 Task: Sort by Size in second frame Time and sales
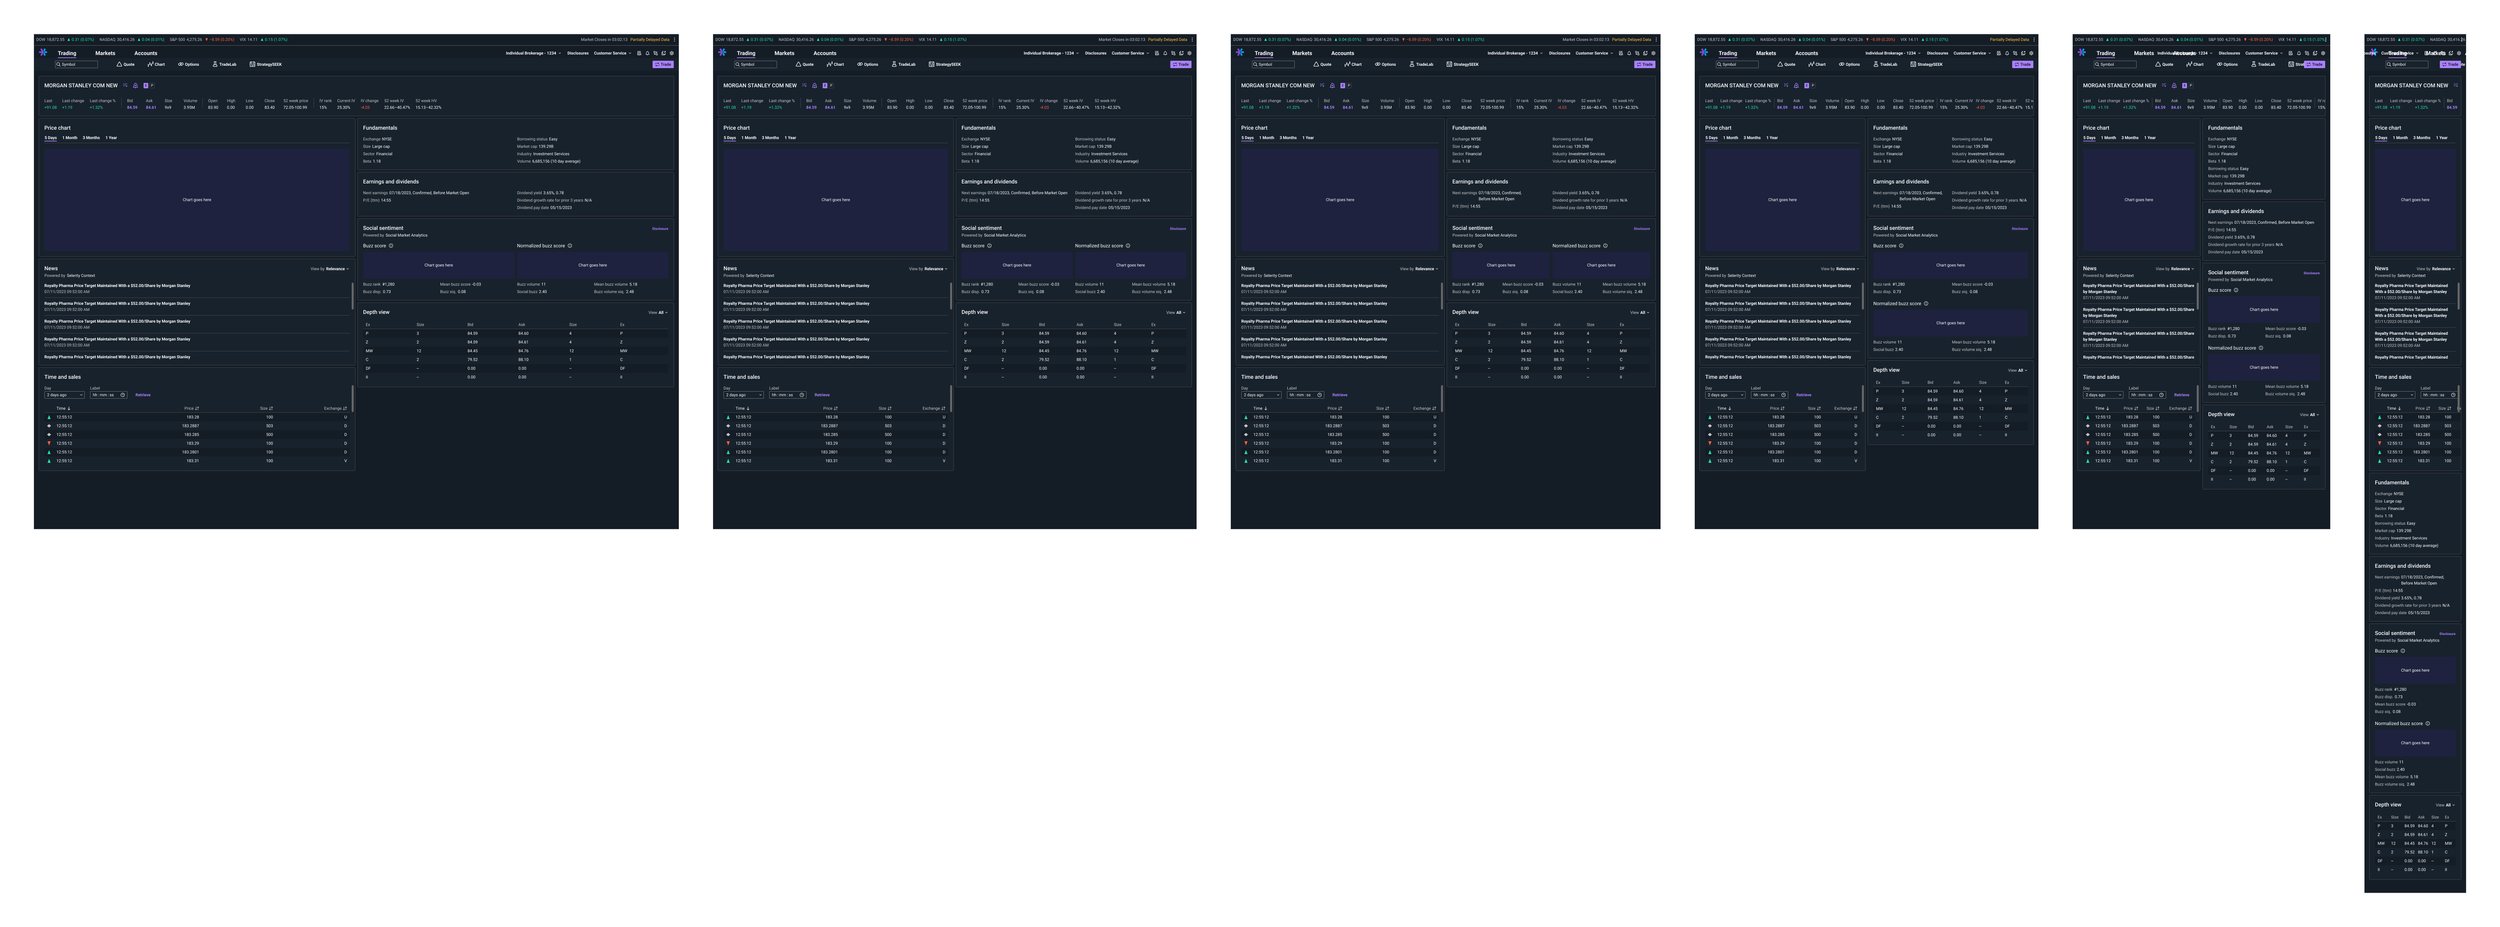pos(885,408)
